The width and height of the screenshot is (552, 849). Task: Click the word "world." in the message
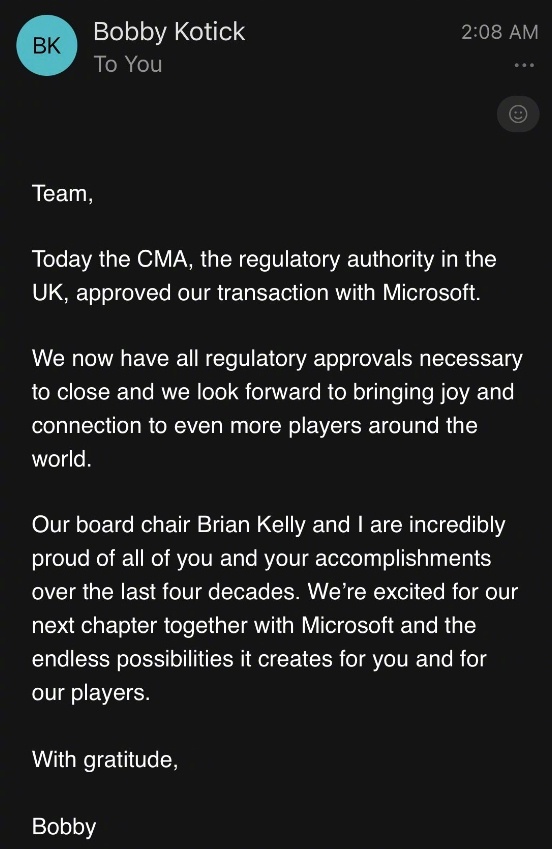[x=61, y=459]
